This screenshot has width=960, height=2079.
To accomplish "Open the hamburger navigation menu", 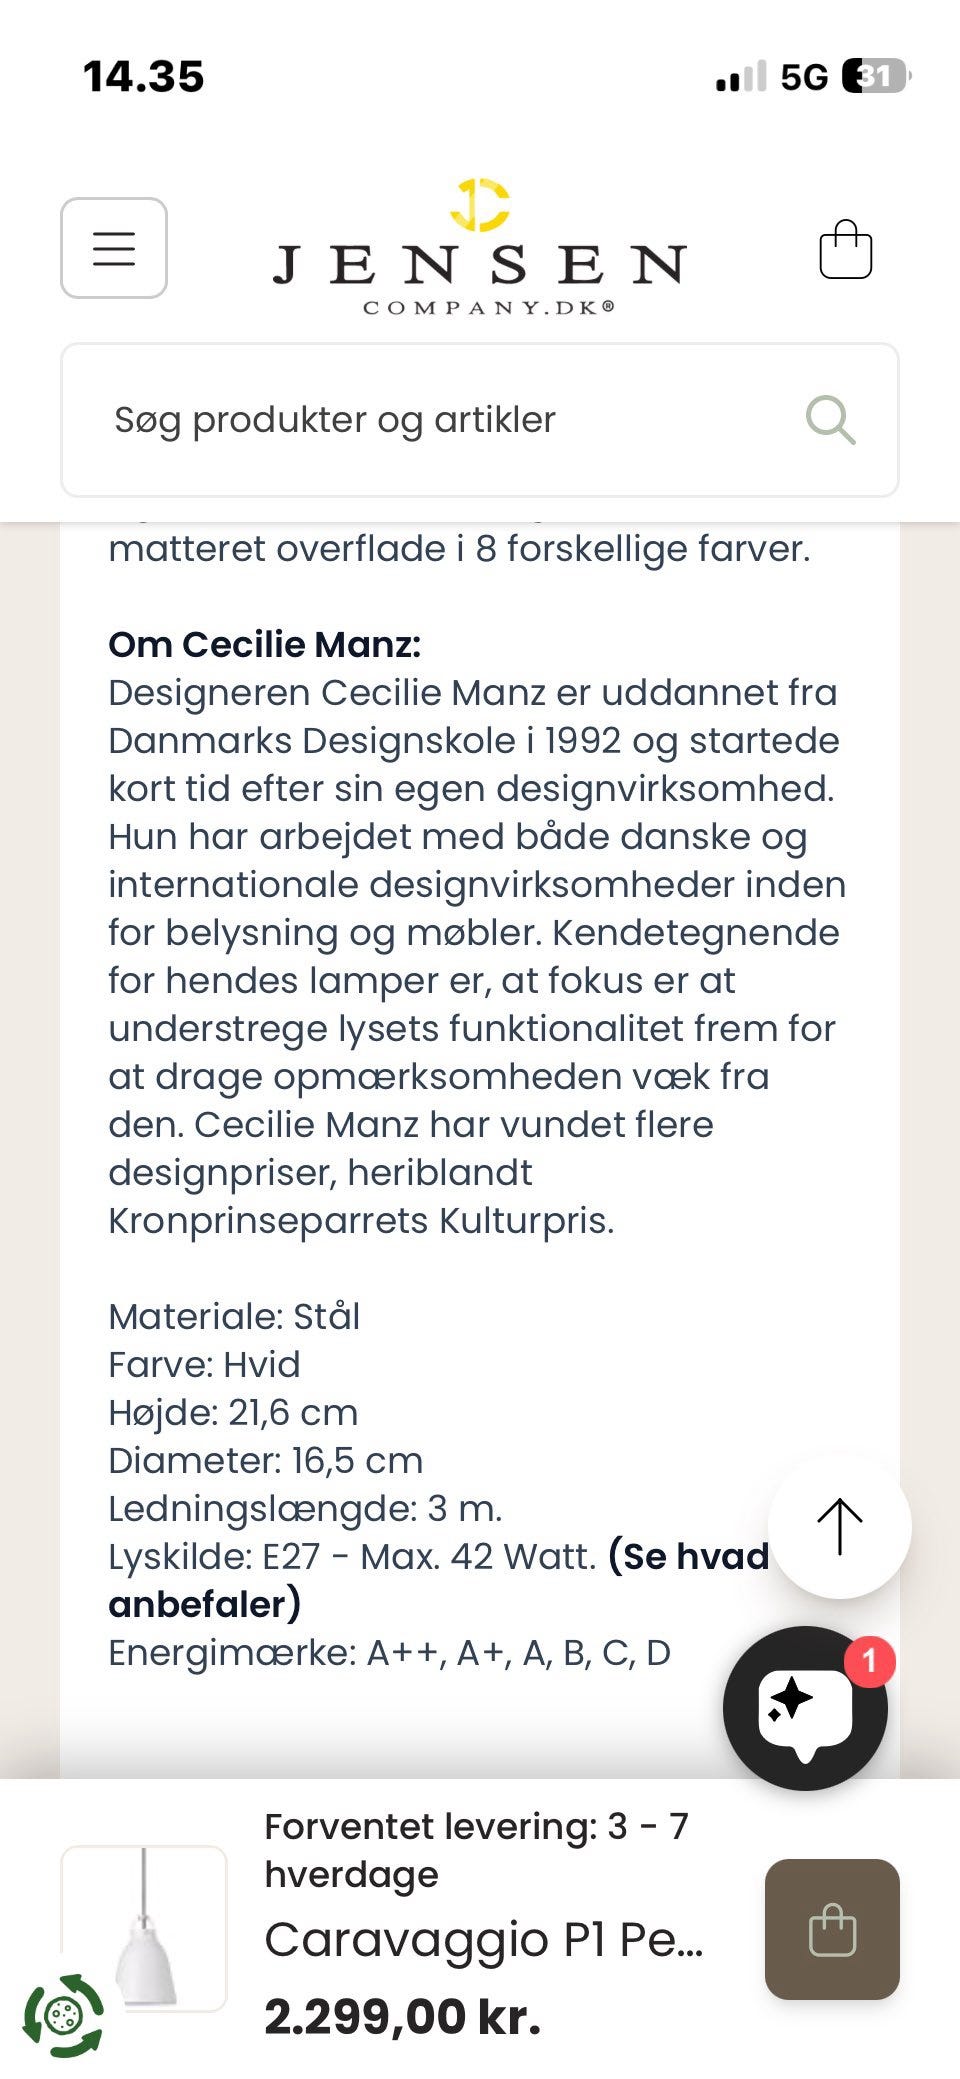I will [114, 248].
